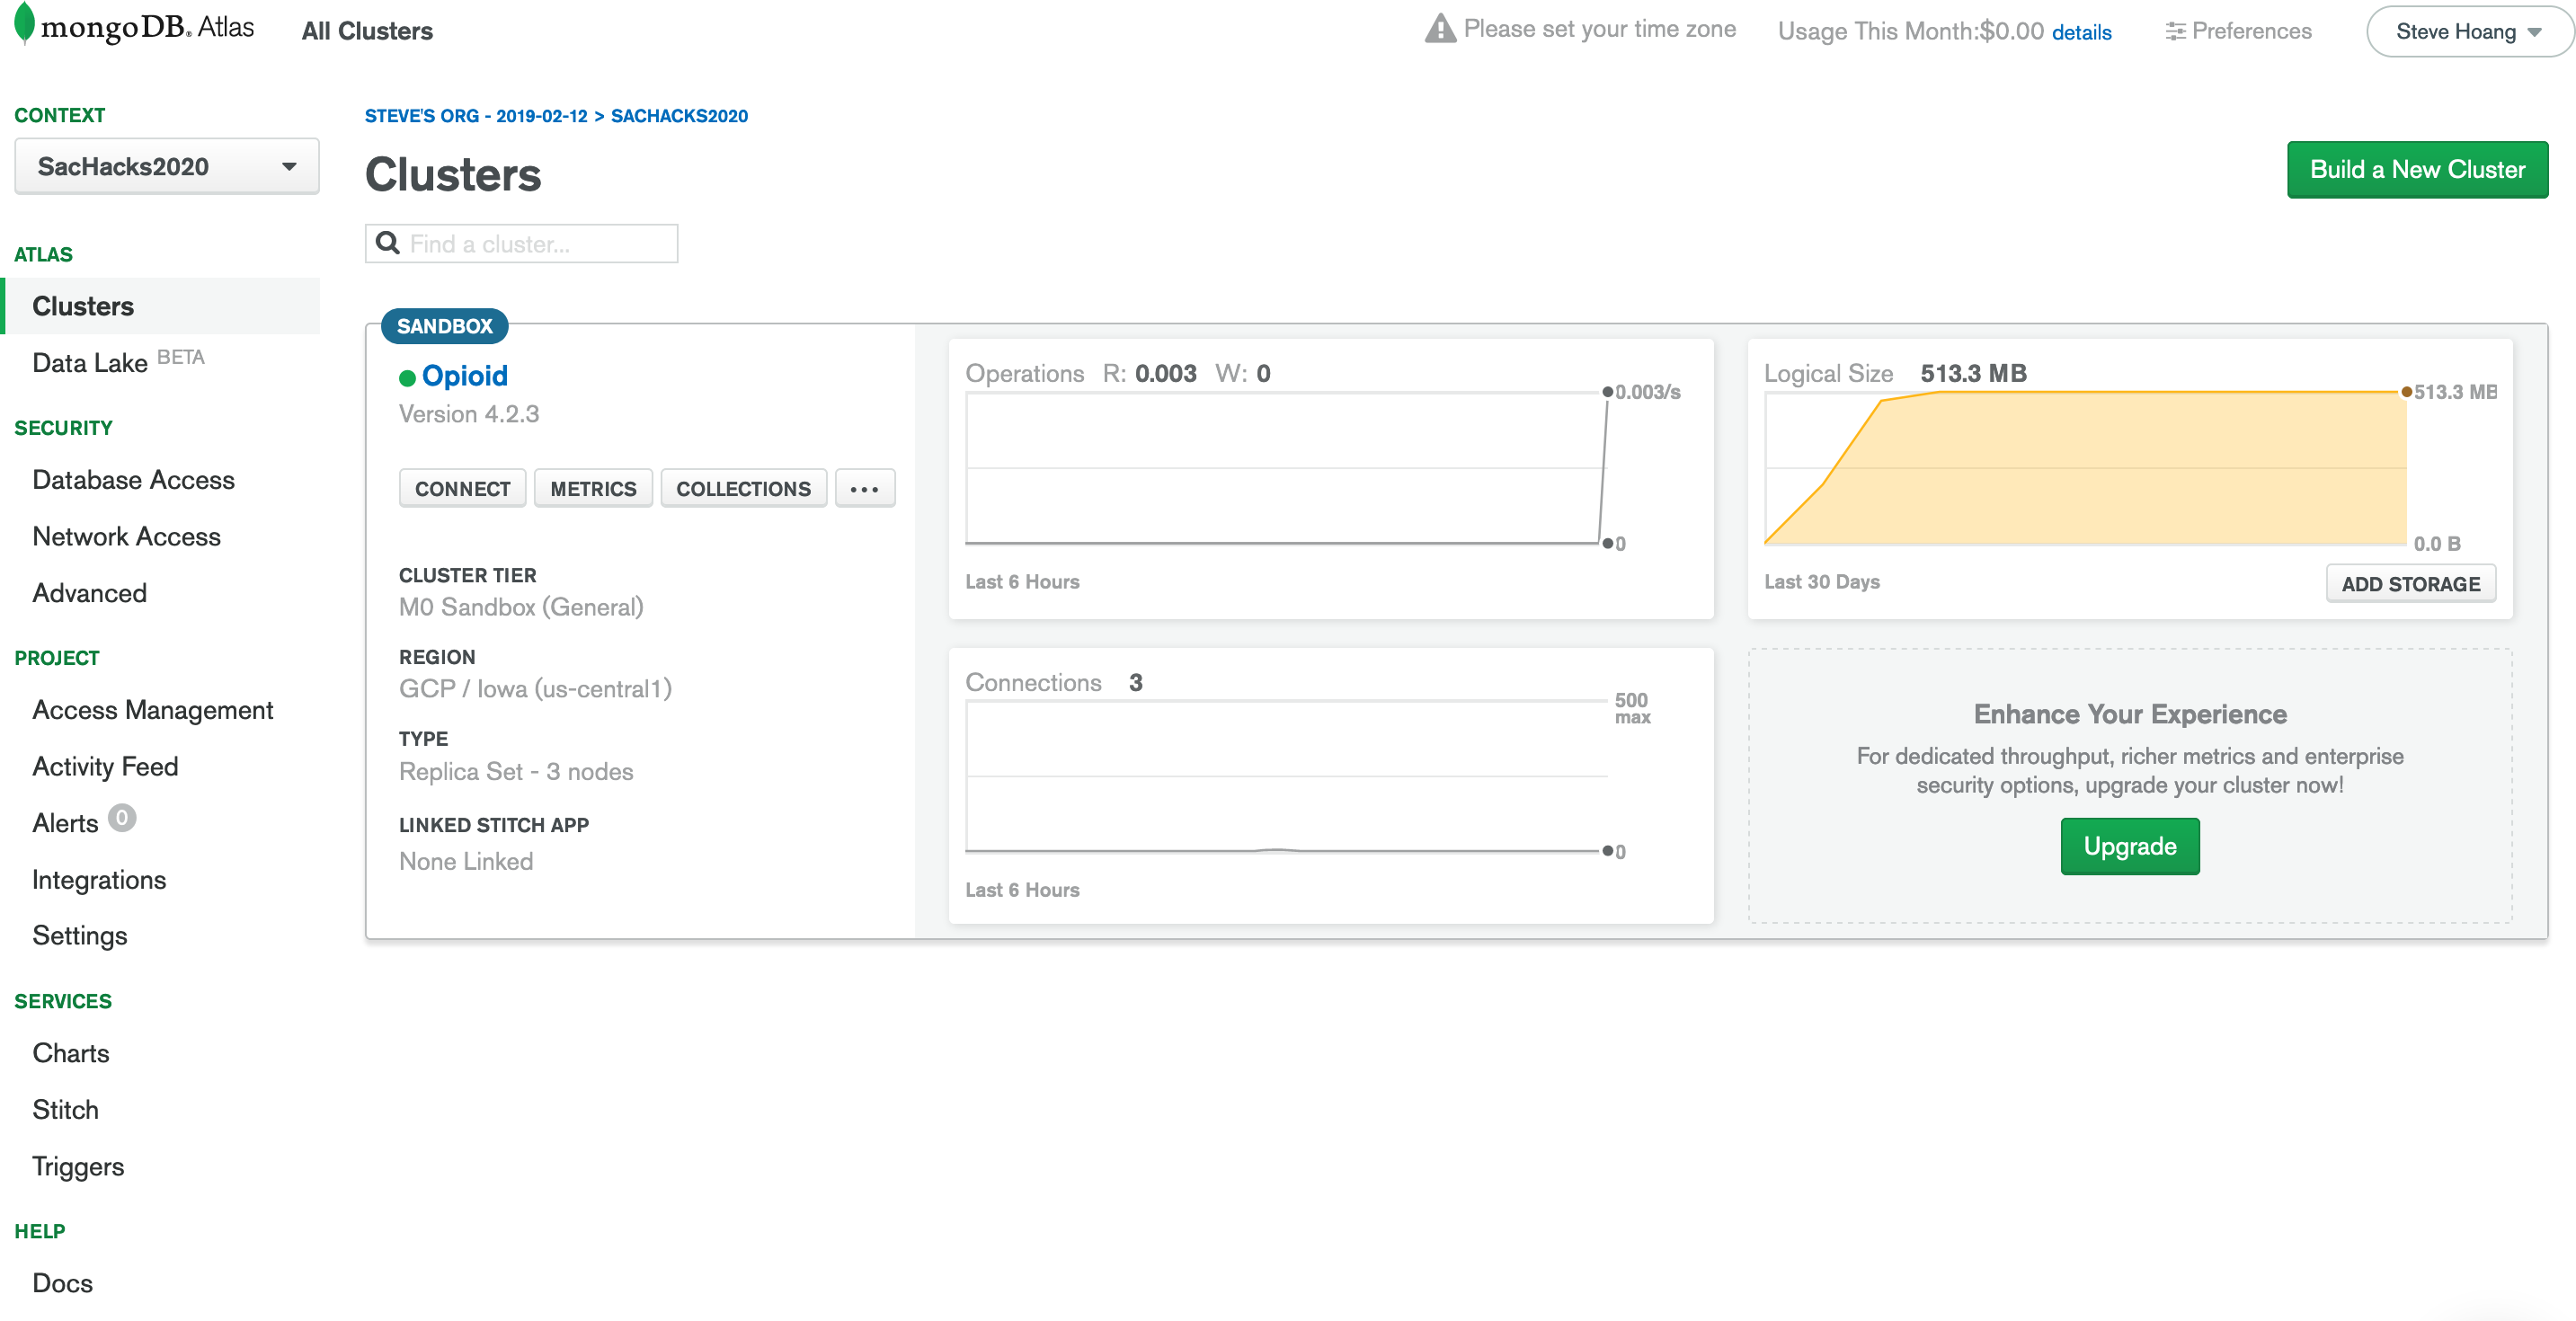Click the SANDBOX badge label
The width and height of the screenshot is (2576, 1321).
(444, 326)
